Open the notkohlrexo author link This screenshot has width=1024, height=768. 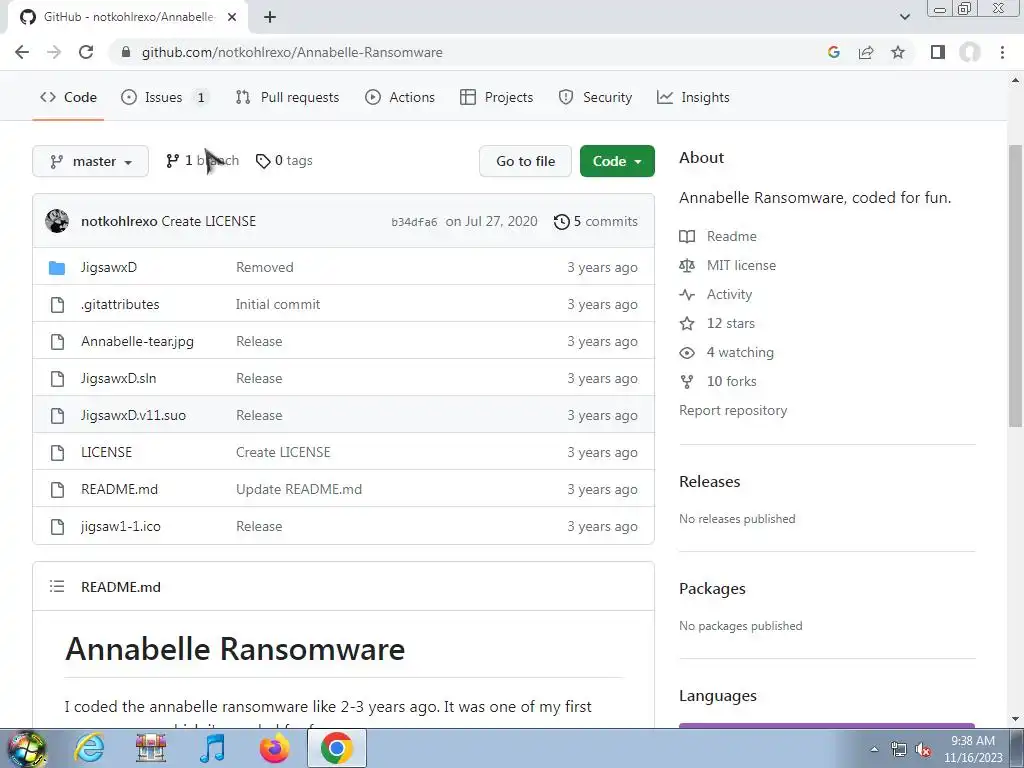(119, 221)
